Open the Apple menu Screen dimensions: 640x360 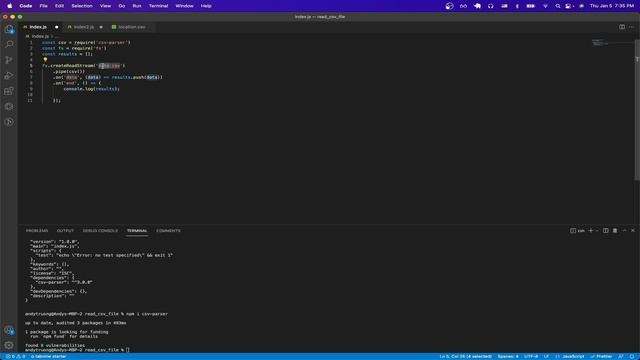tap(9, 6)
